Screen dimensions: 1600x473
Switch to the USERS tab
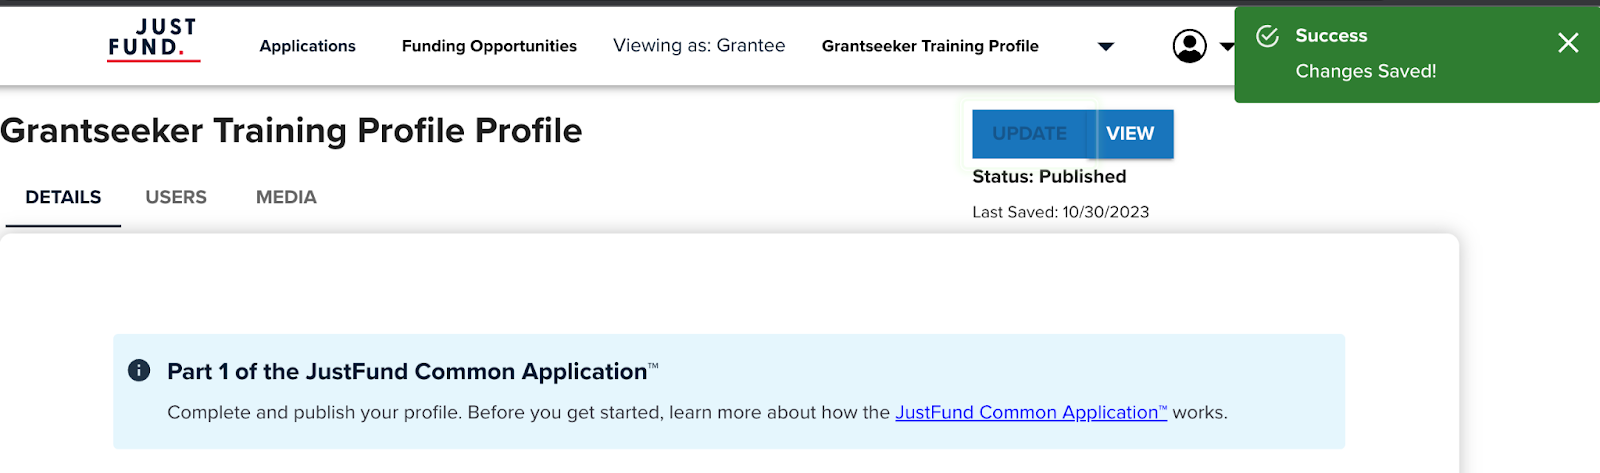point(176,197)
